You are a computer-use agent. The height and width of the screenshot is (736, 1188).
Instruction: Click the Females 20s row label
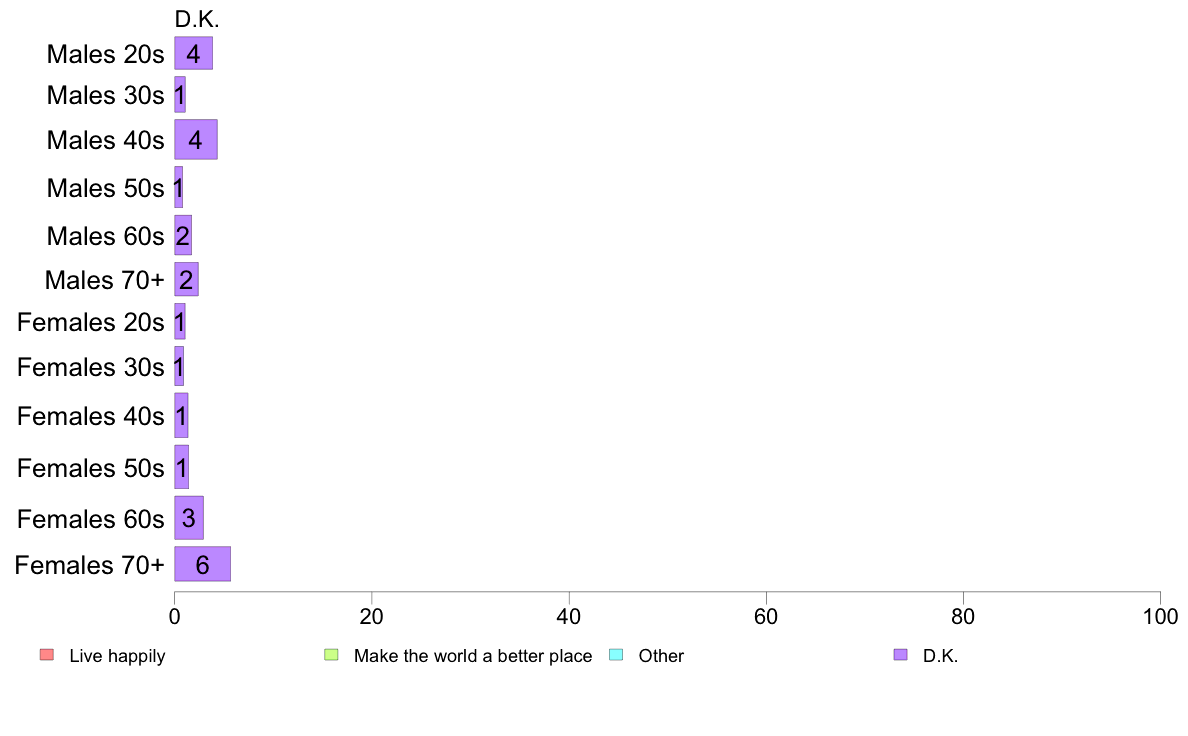coord(91,322)
